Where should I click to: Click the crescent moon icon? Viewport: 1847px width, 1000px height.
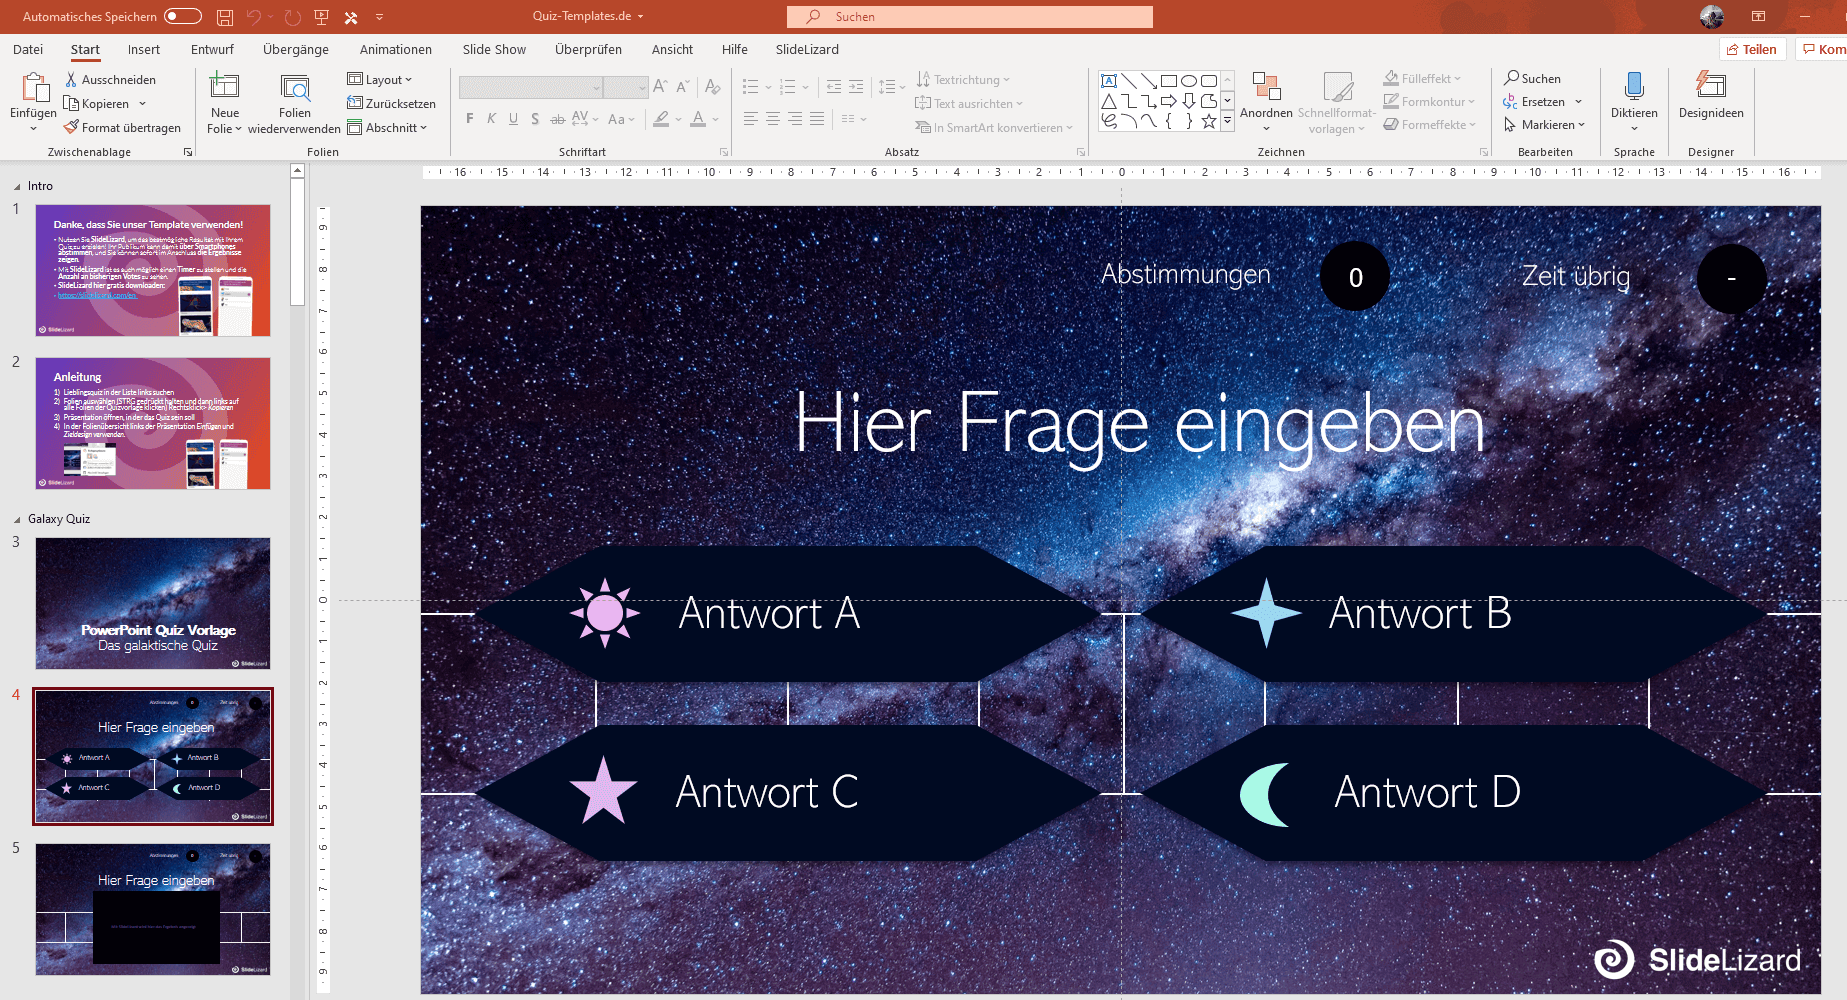pos(1266,794)
